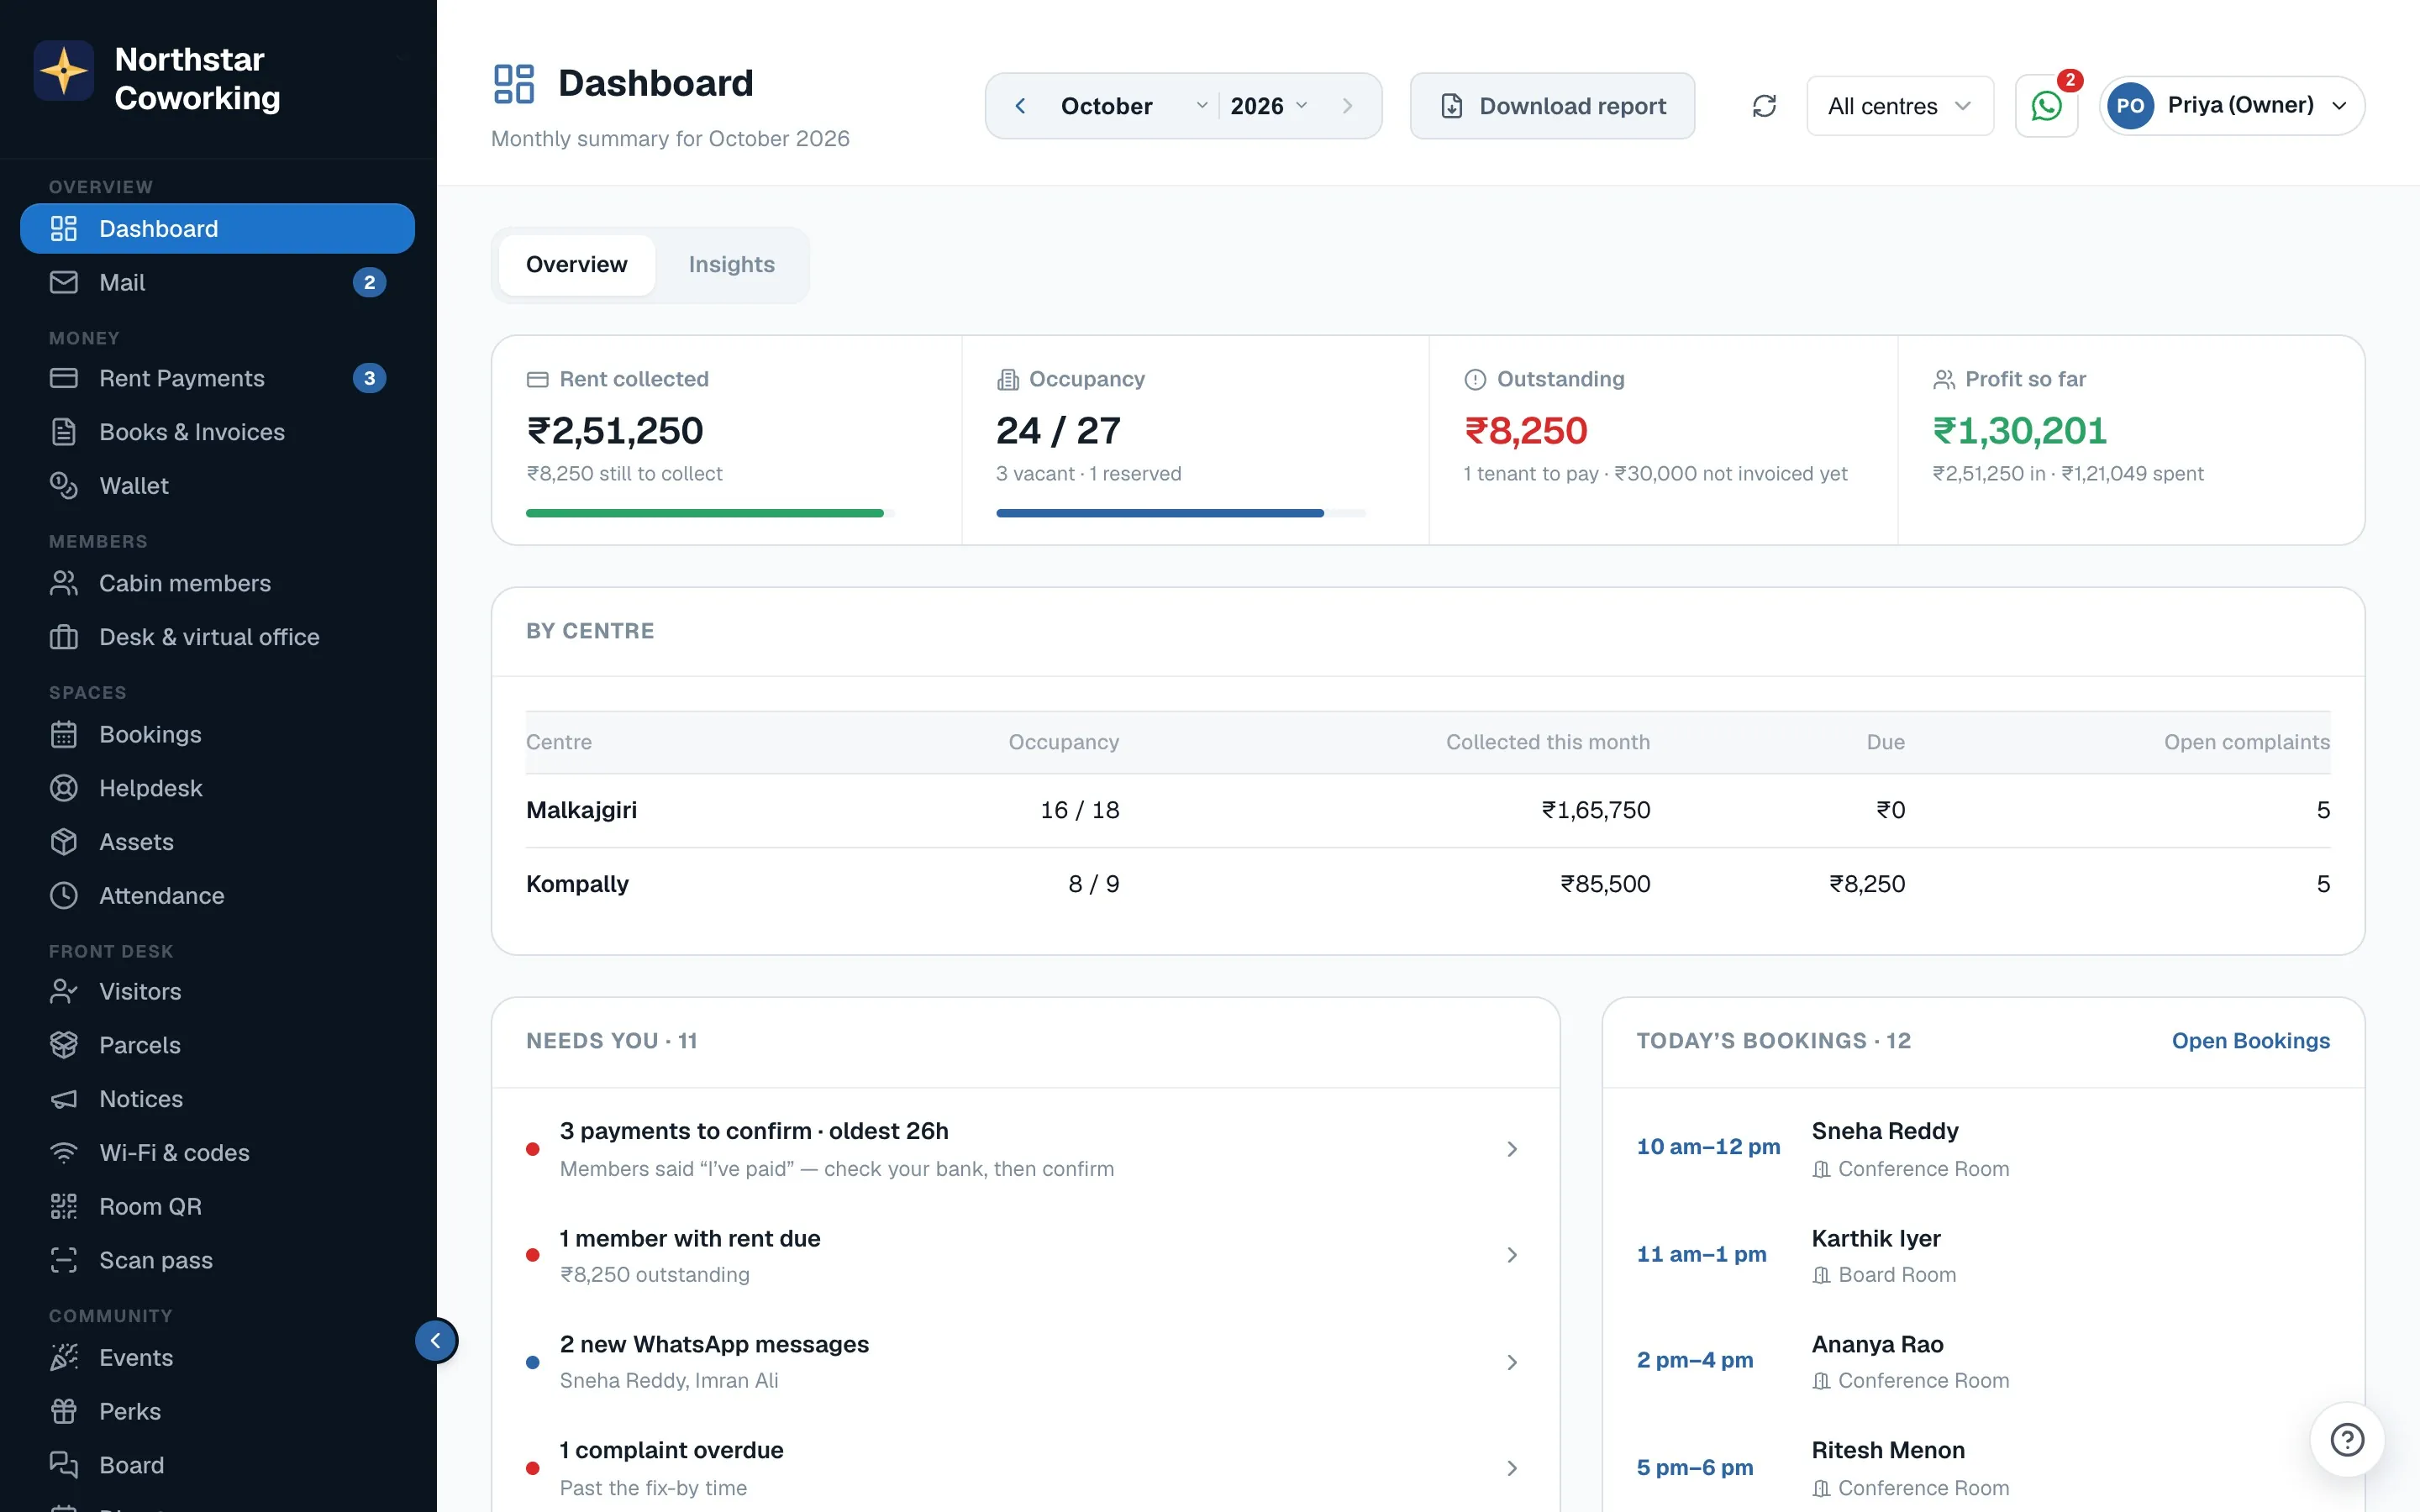The height and width of the screenshot is (1512, 2420).
Task: Click the Room QR code icon
Action: point(64,1207)
